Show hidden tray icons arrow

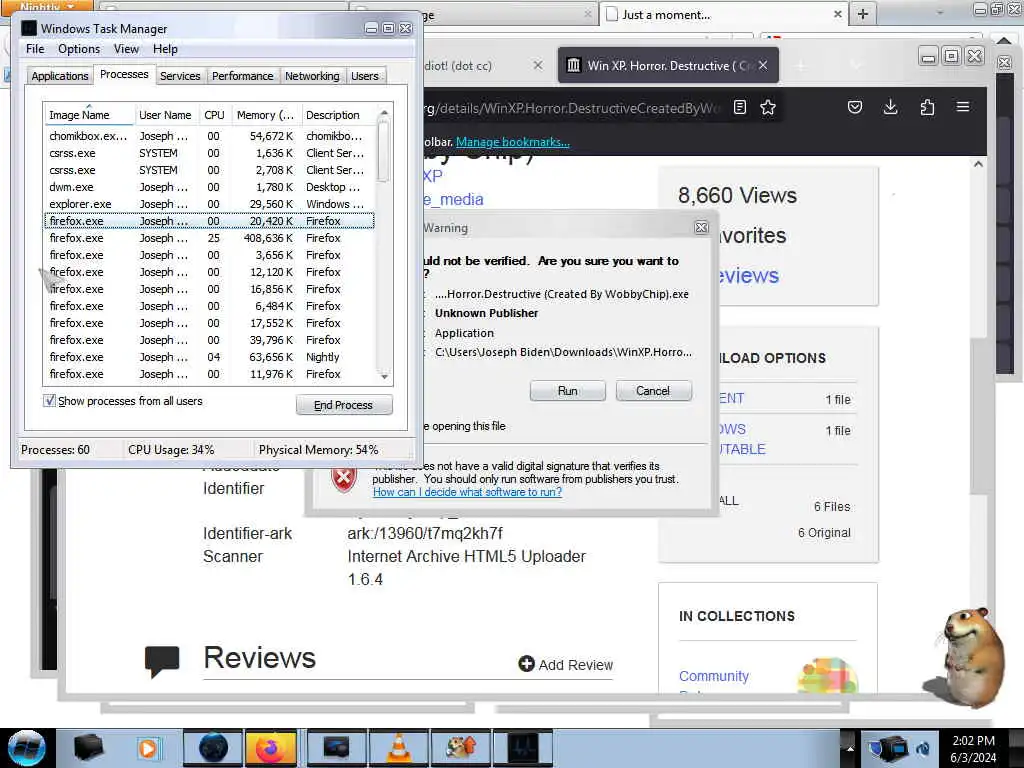[850, 748]
